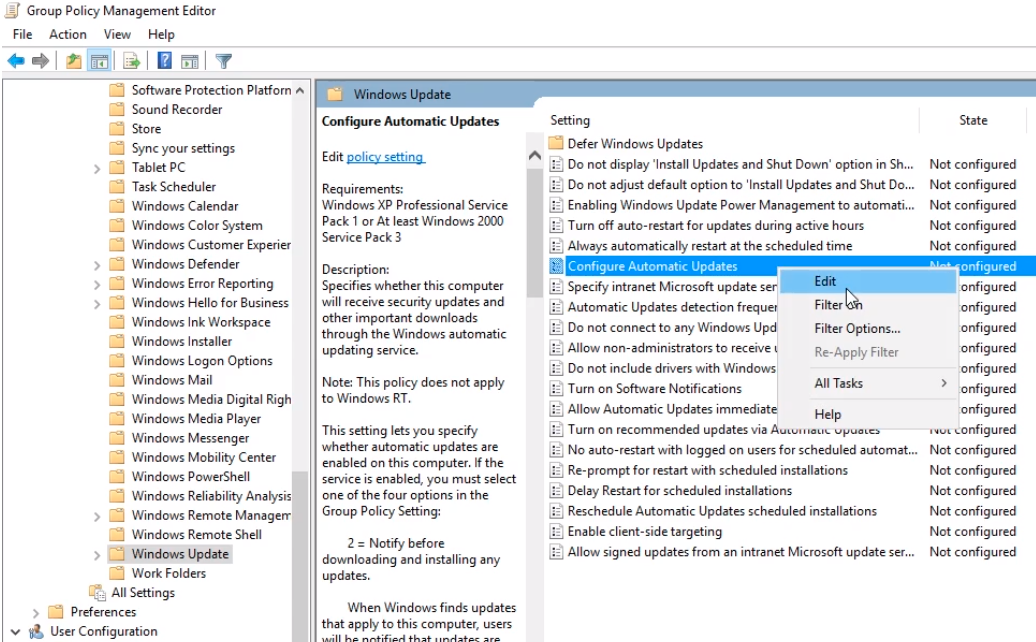Open the Defer Windows Updates folder

634,144
